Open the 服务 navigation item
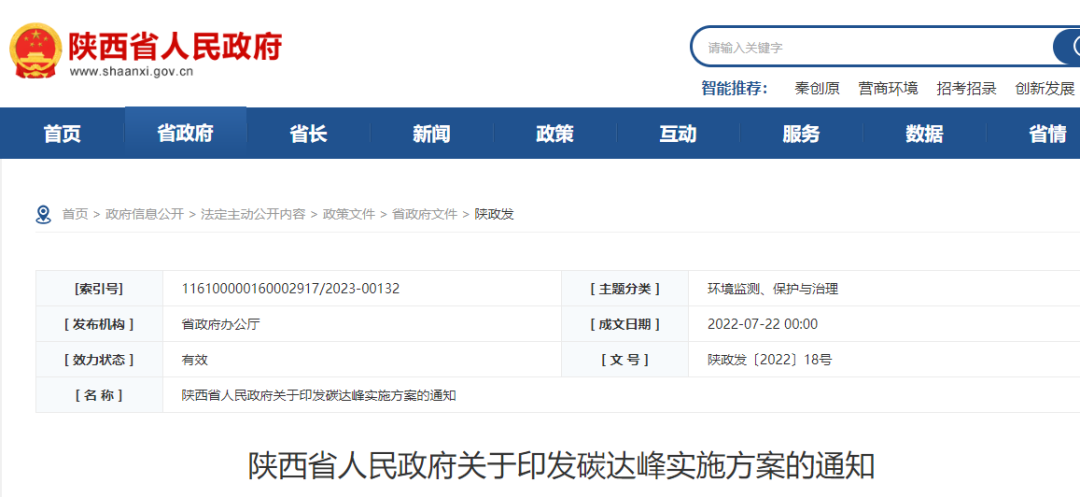This screenshot has height=497, width=1080. pos(801,134)
